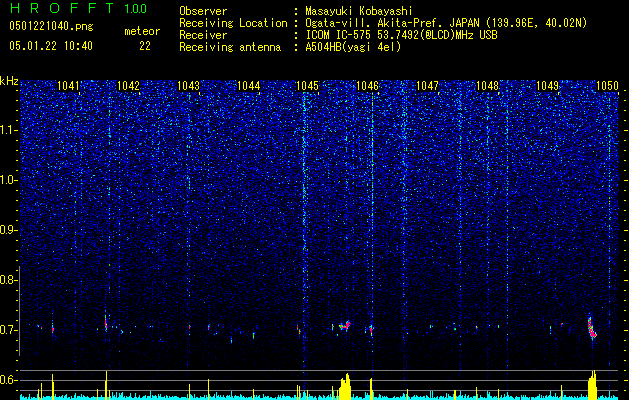The width and height of the screenshot is (629, 400).
Task: Click observer name Masayuki Kobayashi
Action: (x=359, y=11)
